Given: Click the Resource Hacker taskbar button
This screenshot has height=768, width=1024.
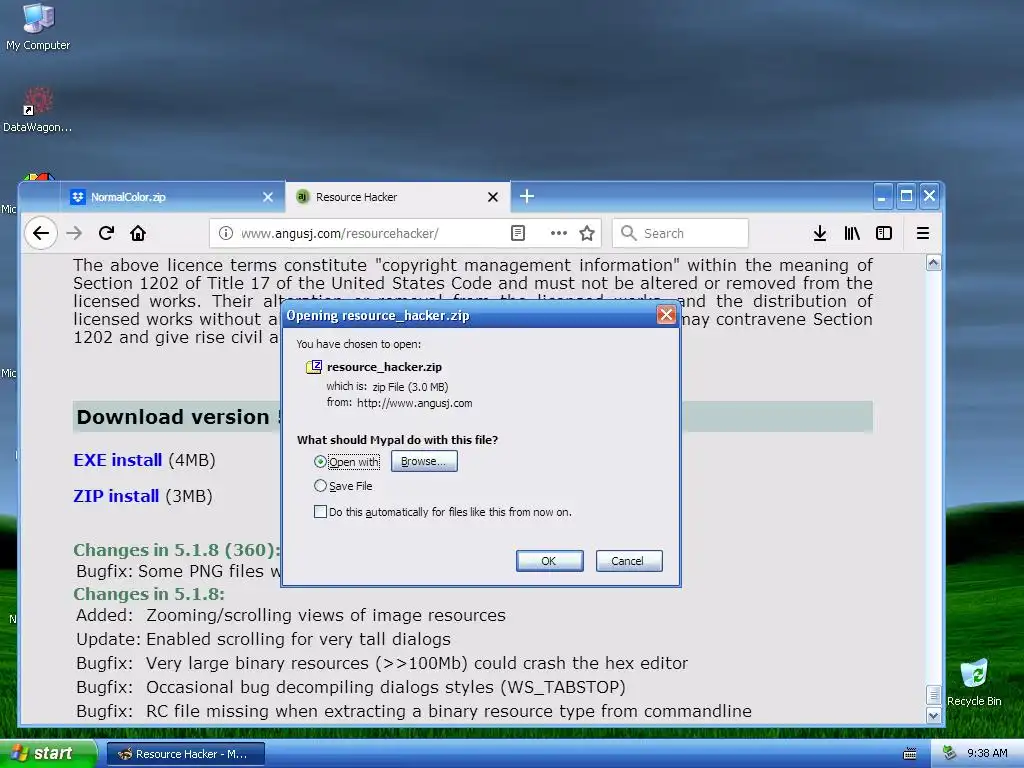Looking at the screenshot, I should 185,754.
